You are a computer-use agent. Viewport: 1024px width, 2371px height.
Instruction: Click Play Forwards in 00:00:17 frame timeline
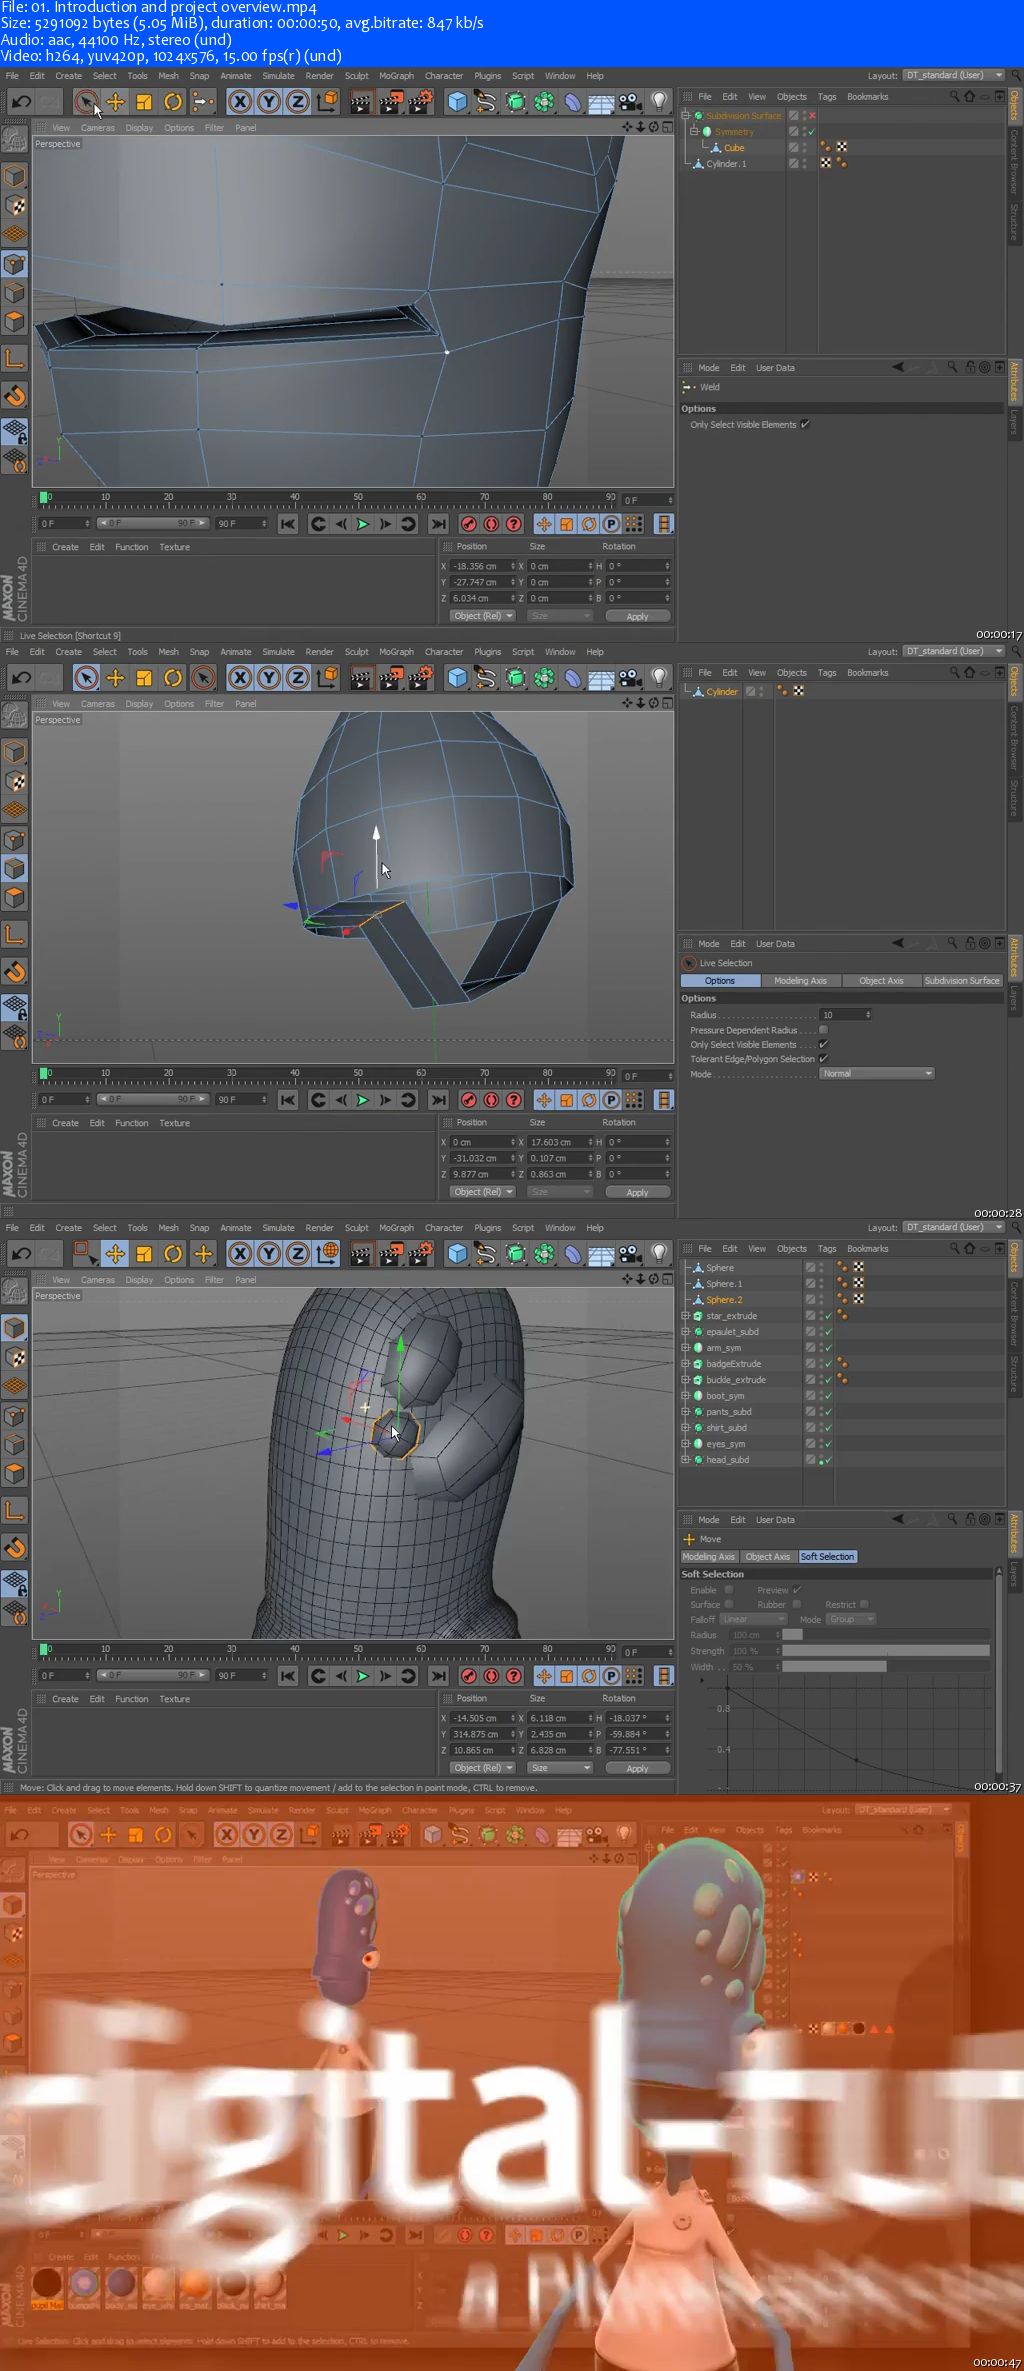362,524
